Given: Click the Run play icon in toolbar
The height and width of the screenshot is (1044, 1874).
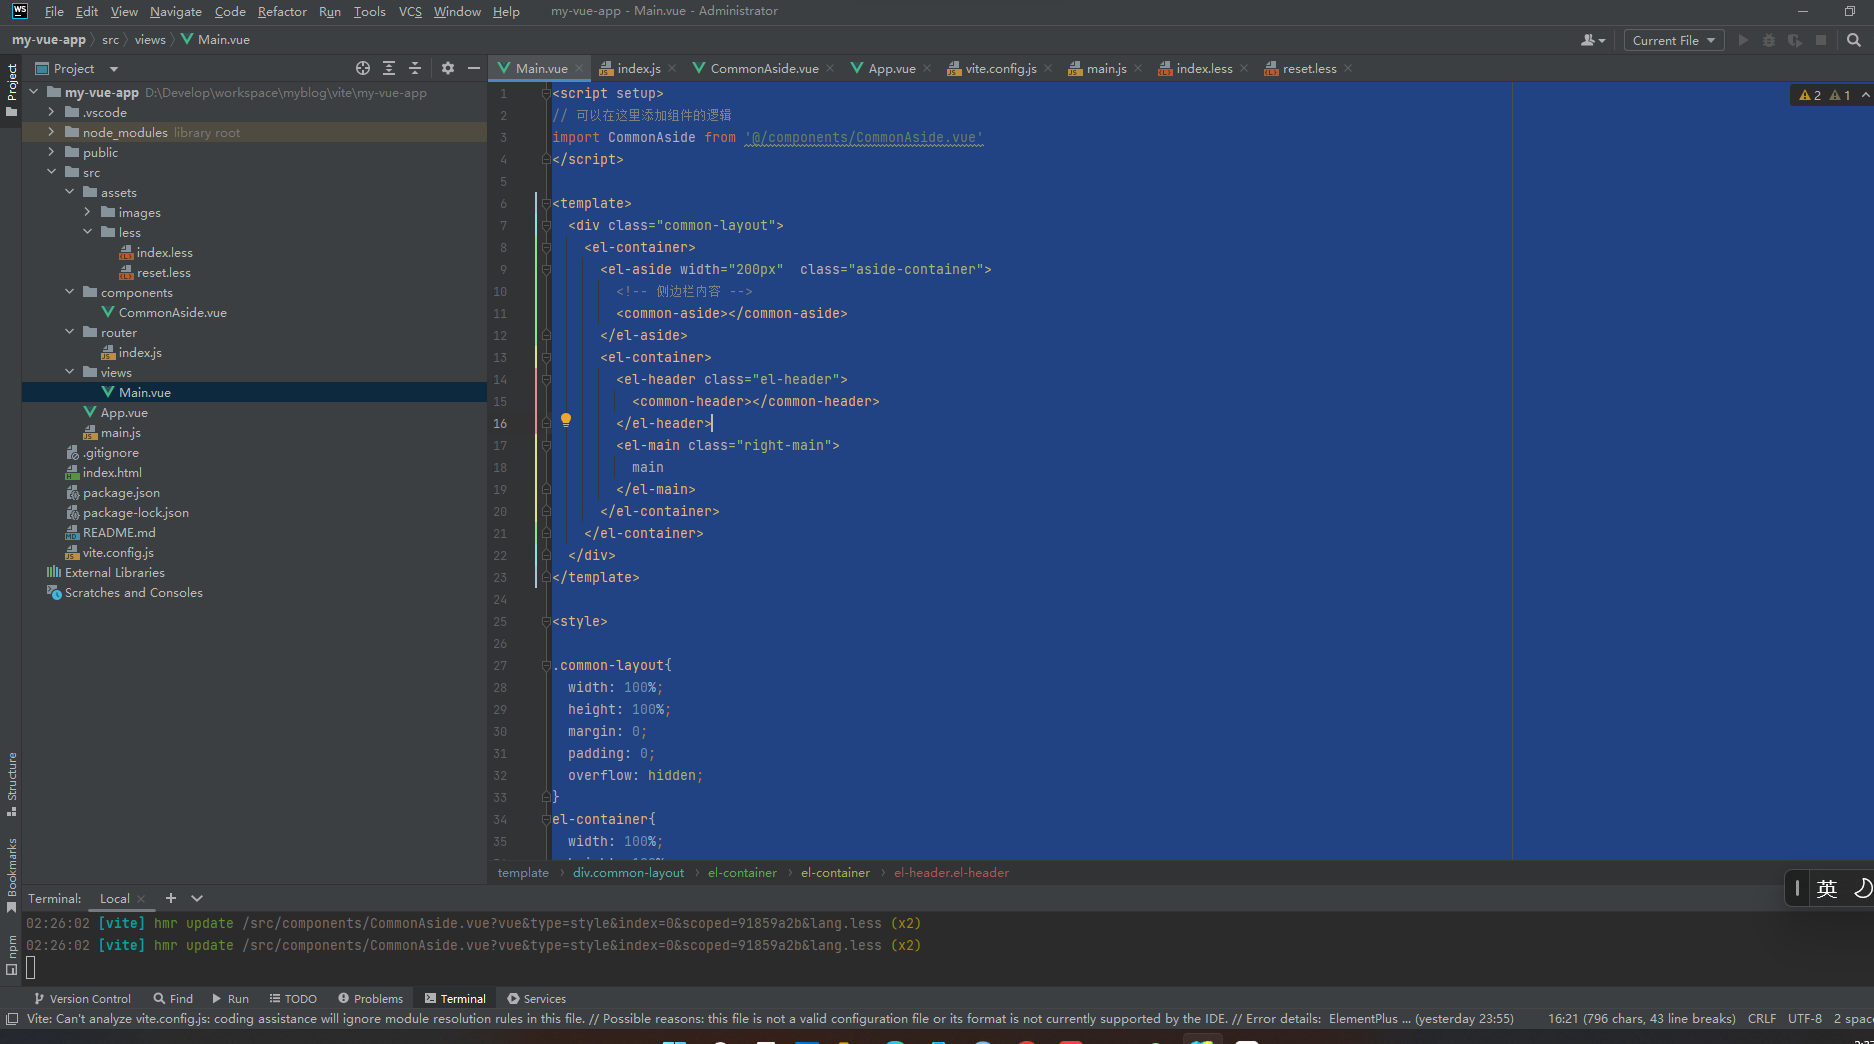Looking at the screenshot, I should coord(1743,40).
